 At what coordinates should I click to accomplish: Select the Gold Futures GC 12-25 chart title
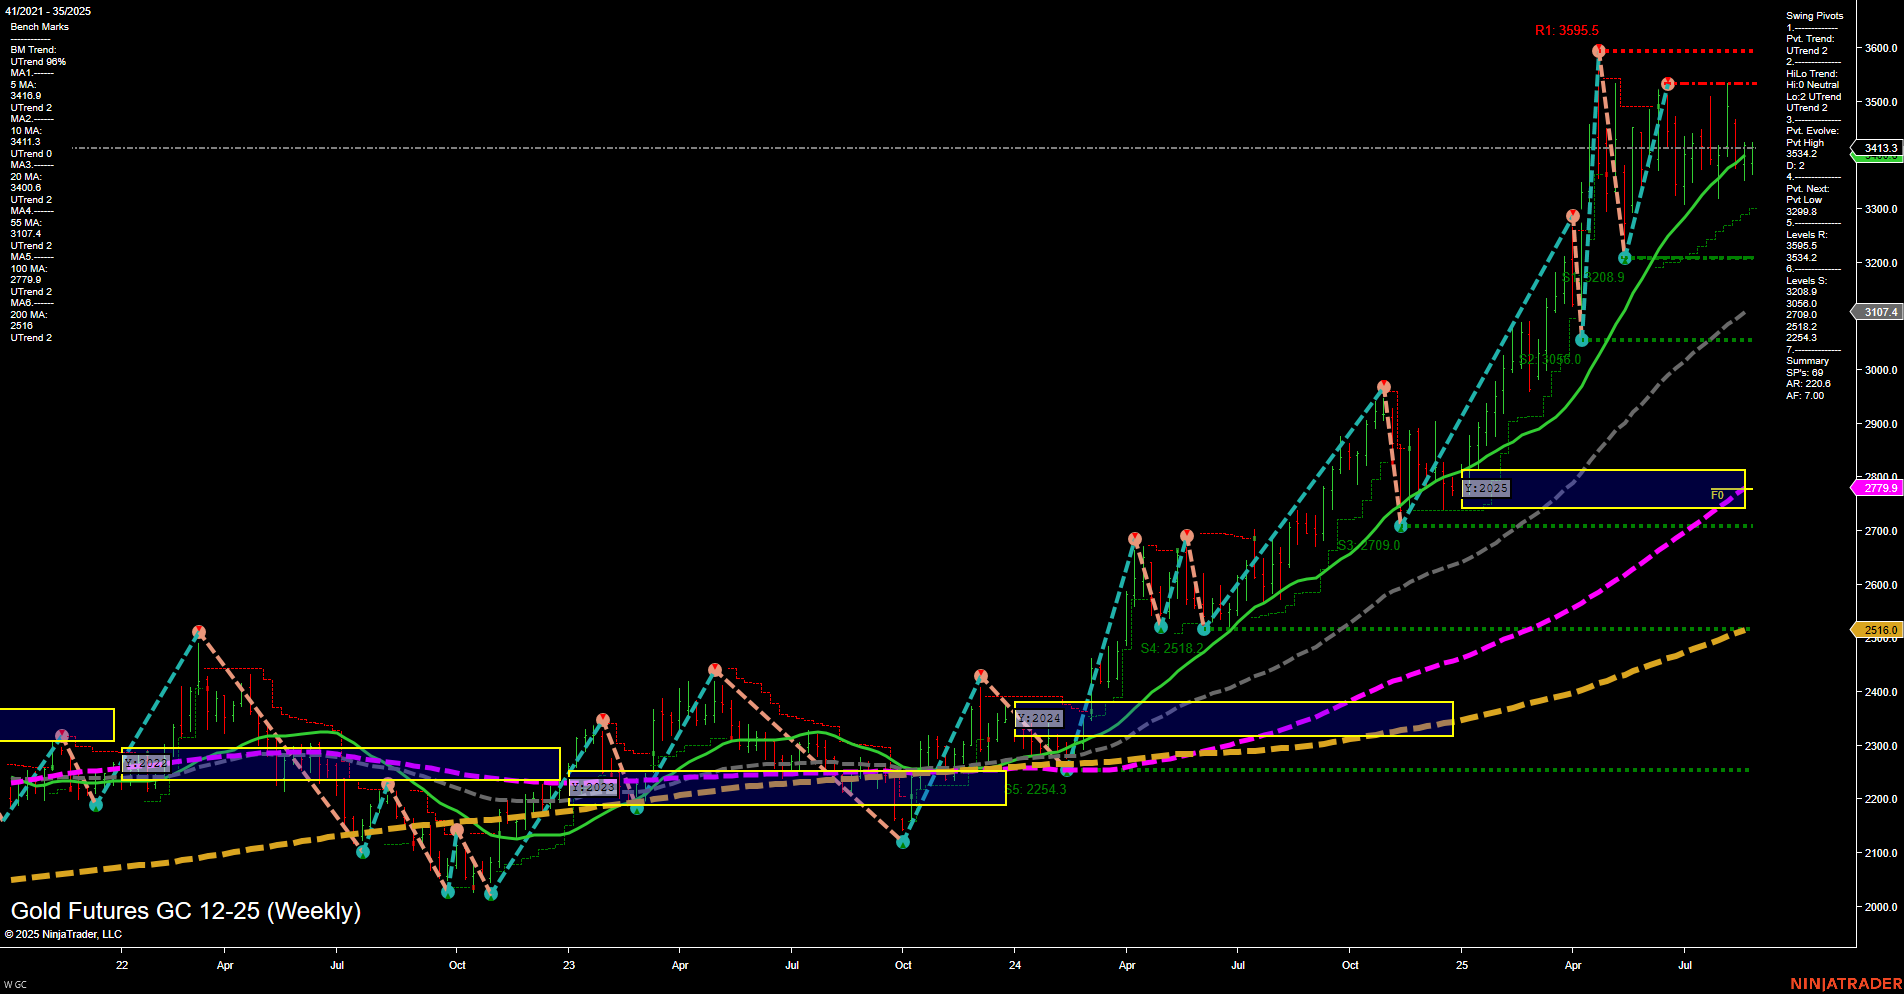point(185,911)
